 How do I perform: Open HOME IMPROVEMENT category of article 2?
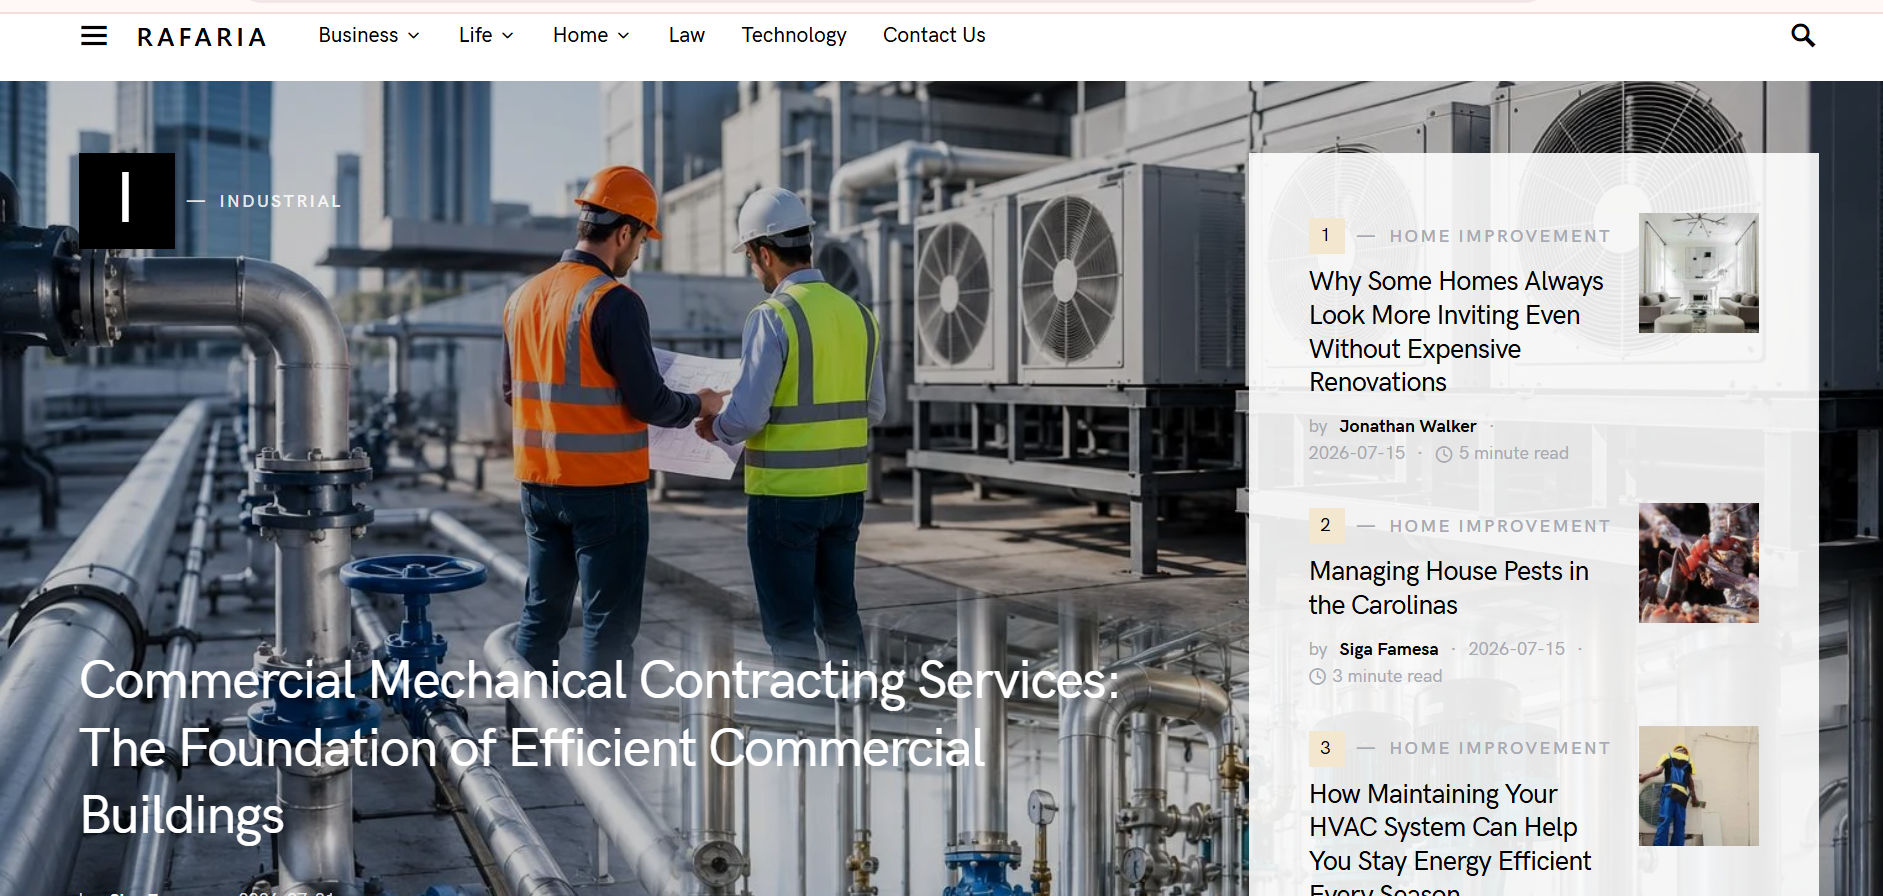point(1500,526)
